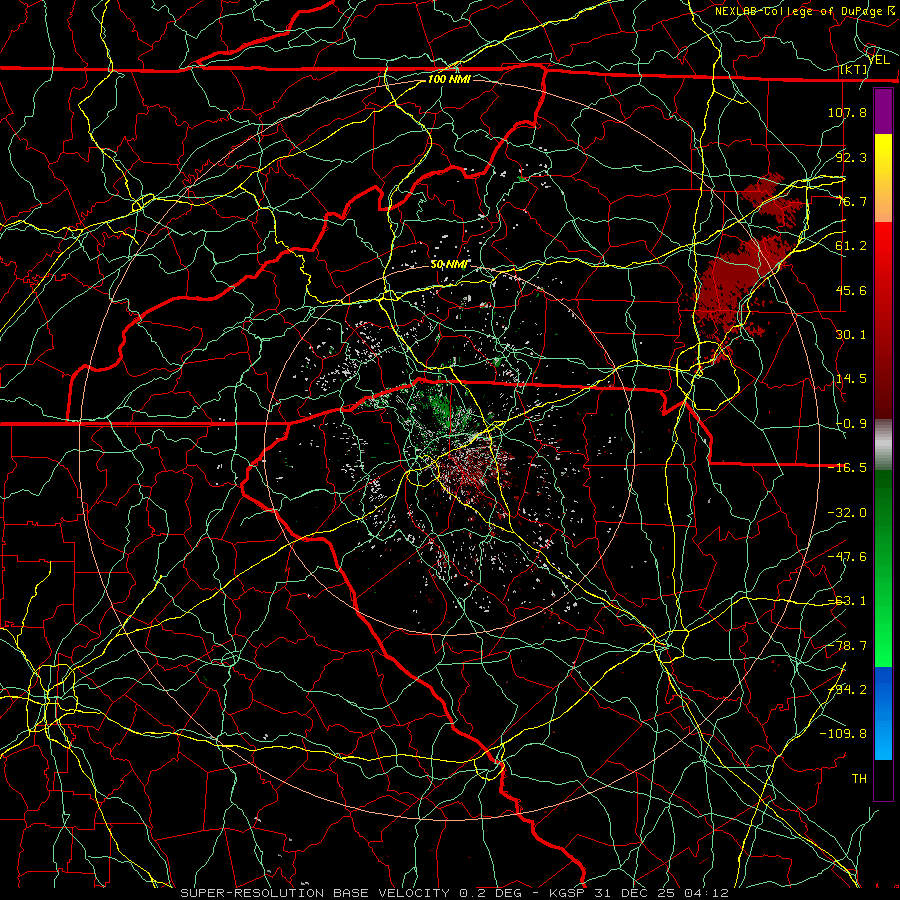Pick the purple segment of velocity scale
This screenshot has width=900, height=900.
(x=883, y=111)
